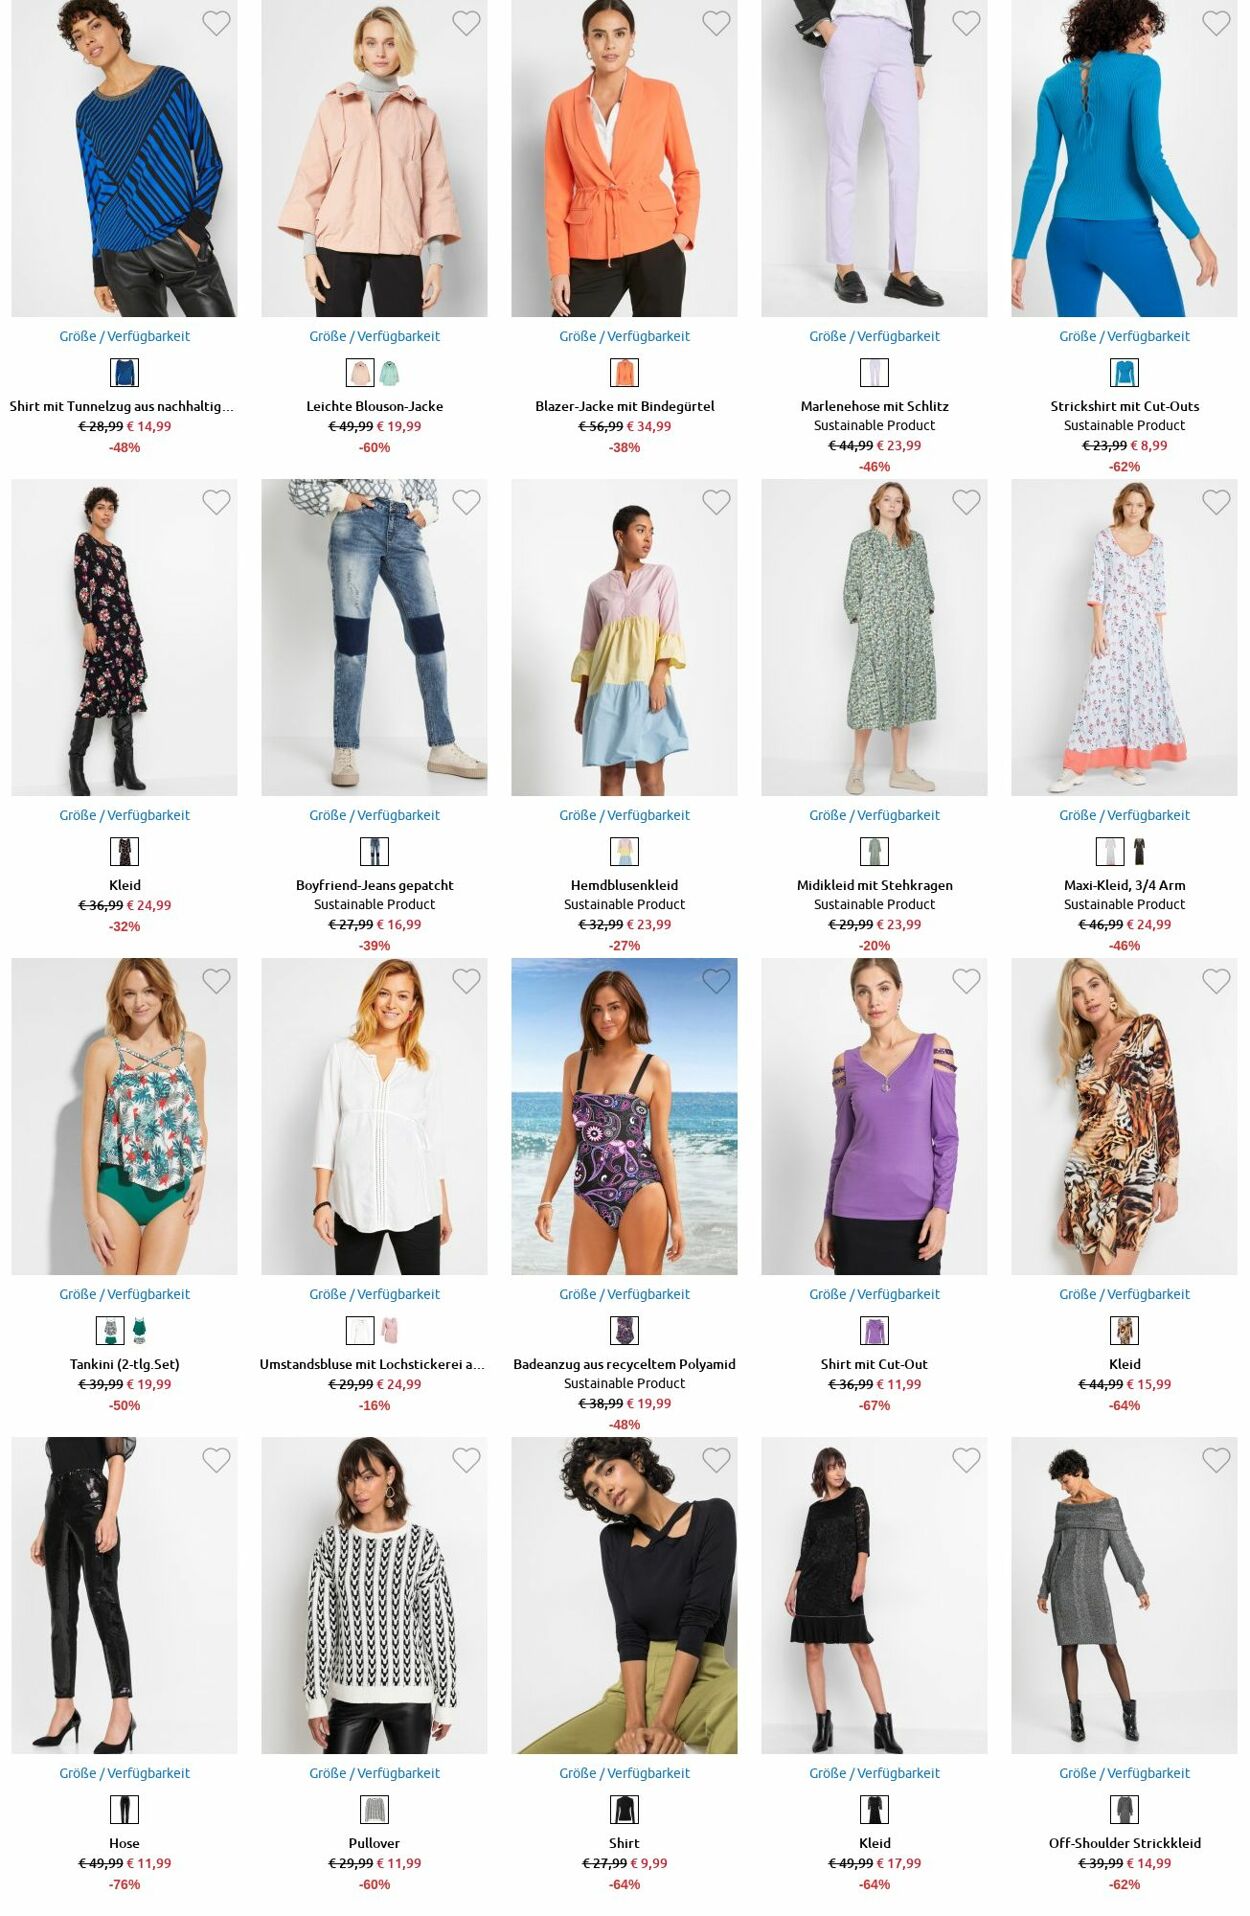Add Blazer-Jacke mit Bindegürtel to wishlist heart
Screen dimensions: 1250x1916
[716, 23]
